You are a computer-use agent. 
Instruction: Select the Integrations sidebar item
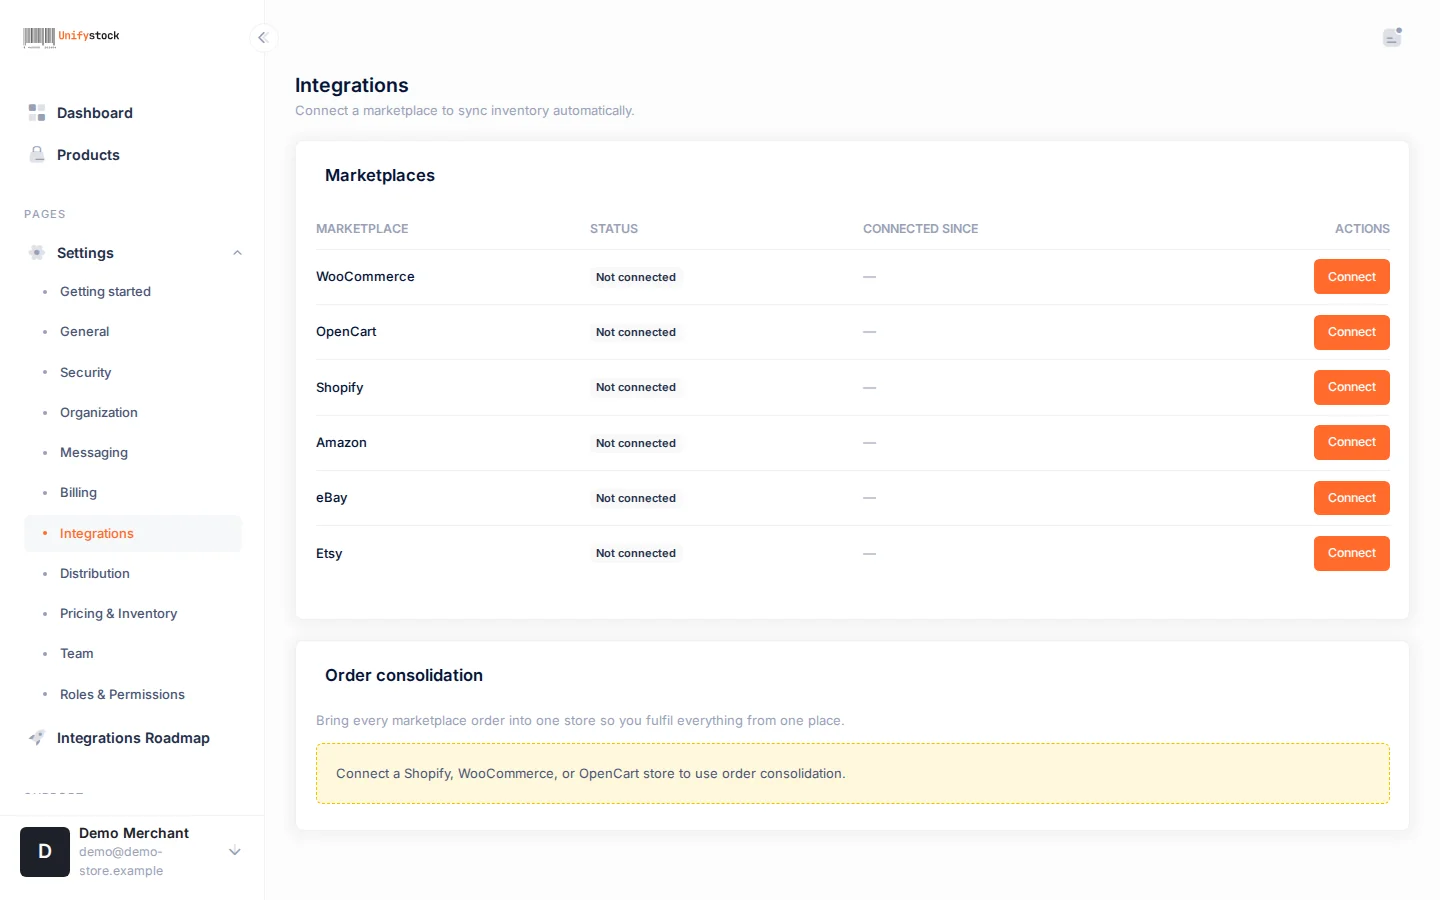pyautogui.click(x=133, y=533)
